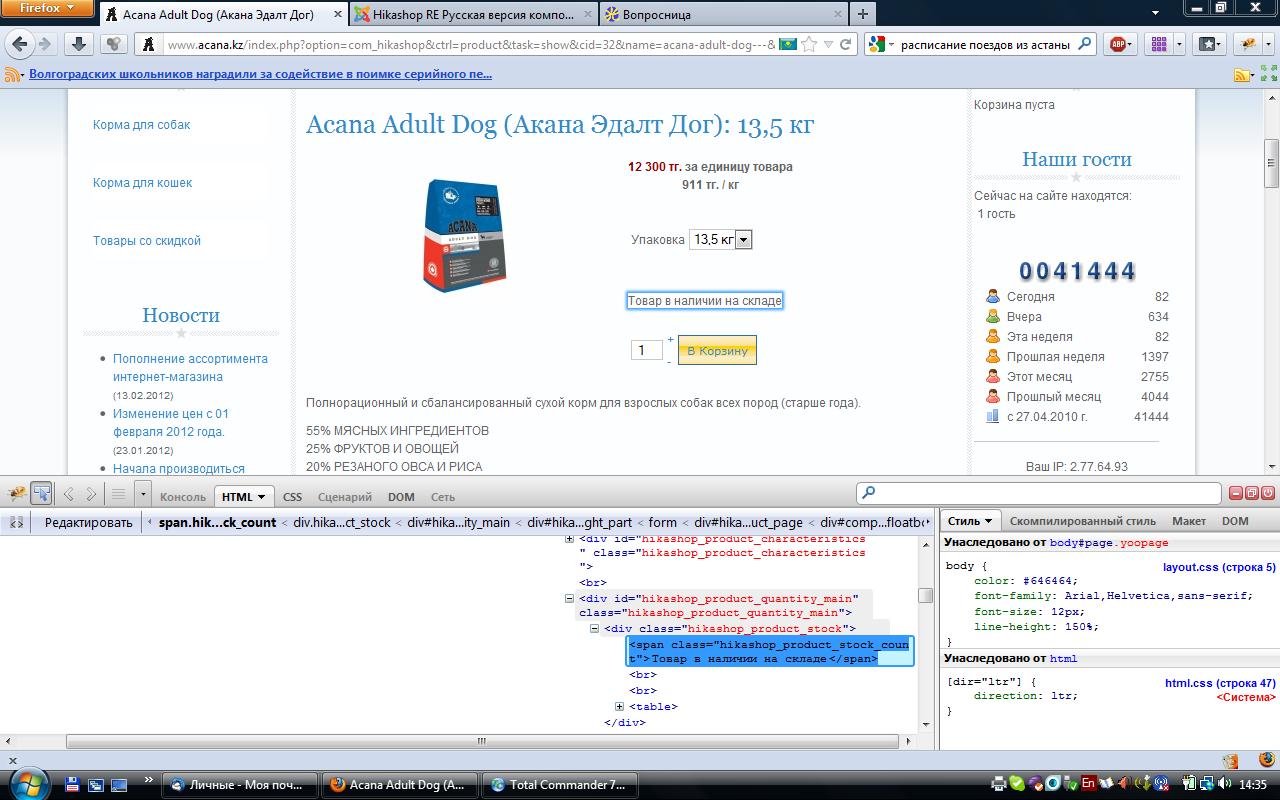Open the html.css (строка 47) link
Image resolution: width=1280 pixels, height=800 pixels.
[1220, 684]
